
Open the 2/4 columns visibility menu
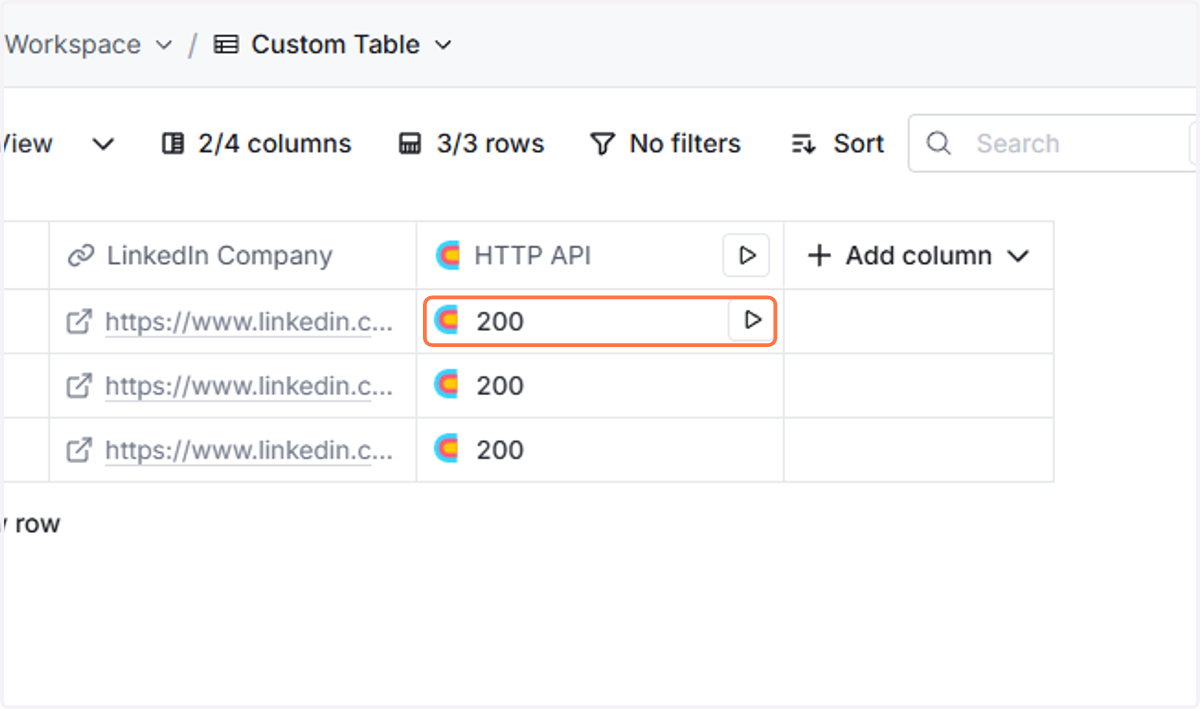tap(257, 144)
